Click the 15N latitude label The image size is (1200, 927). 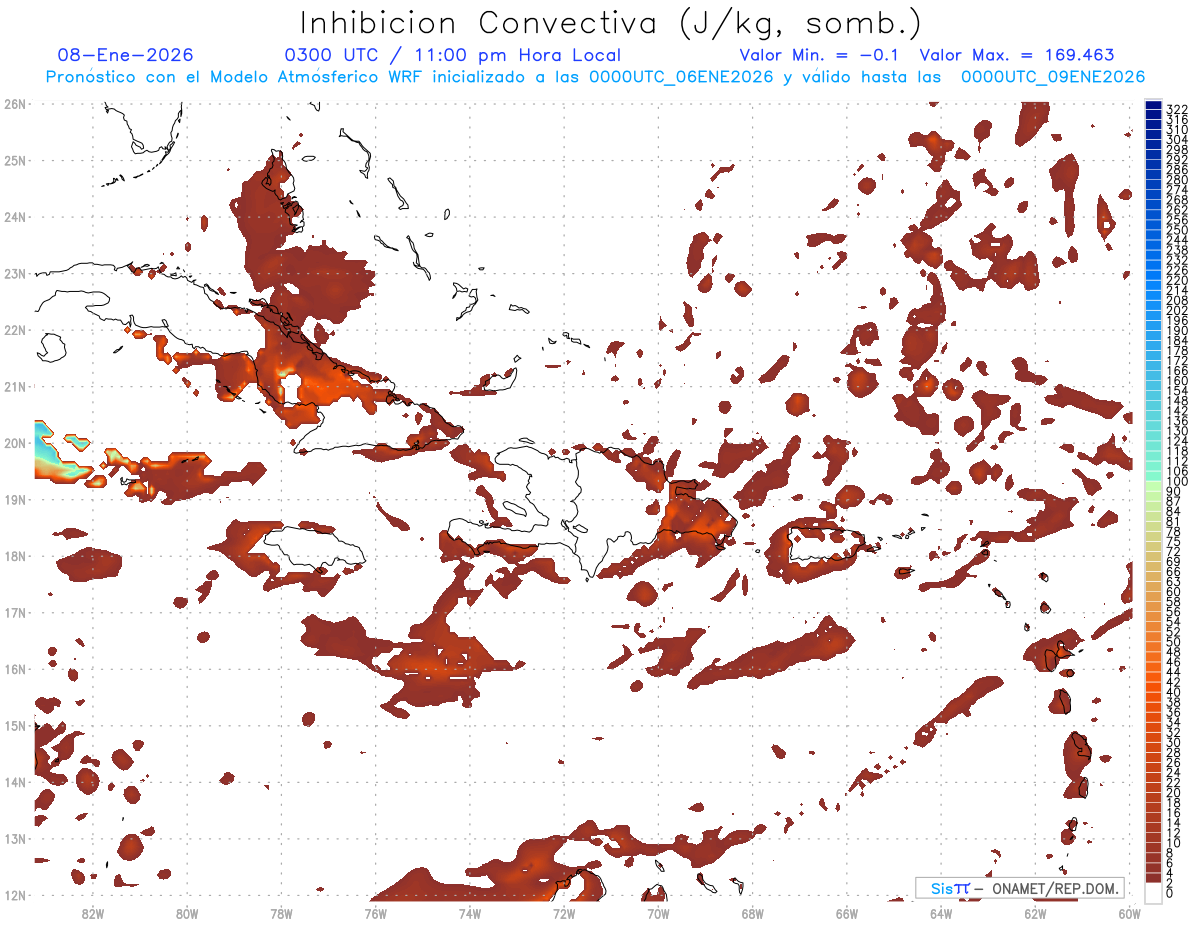pos(15,725)
